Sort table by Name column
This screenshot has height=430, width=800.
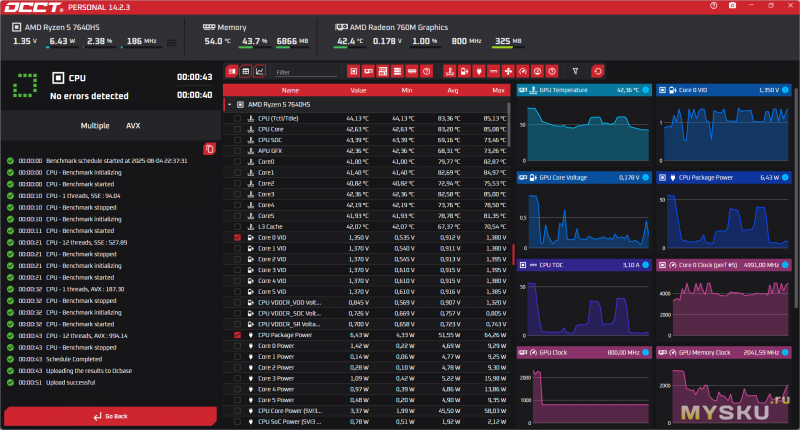tap(290, 90)
